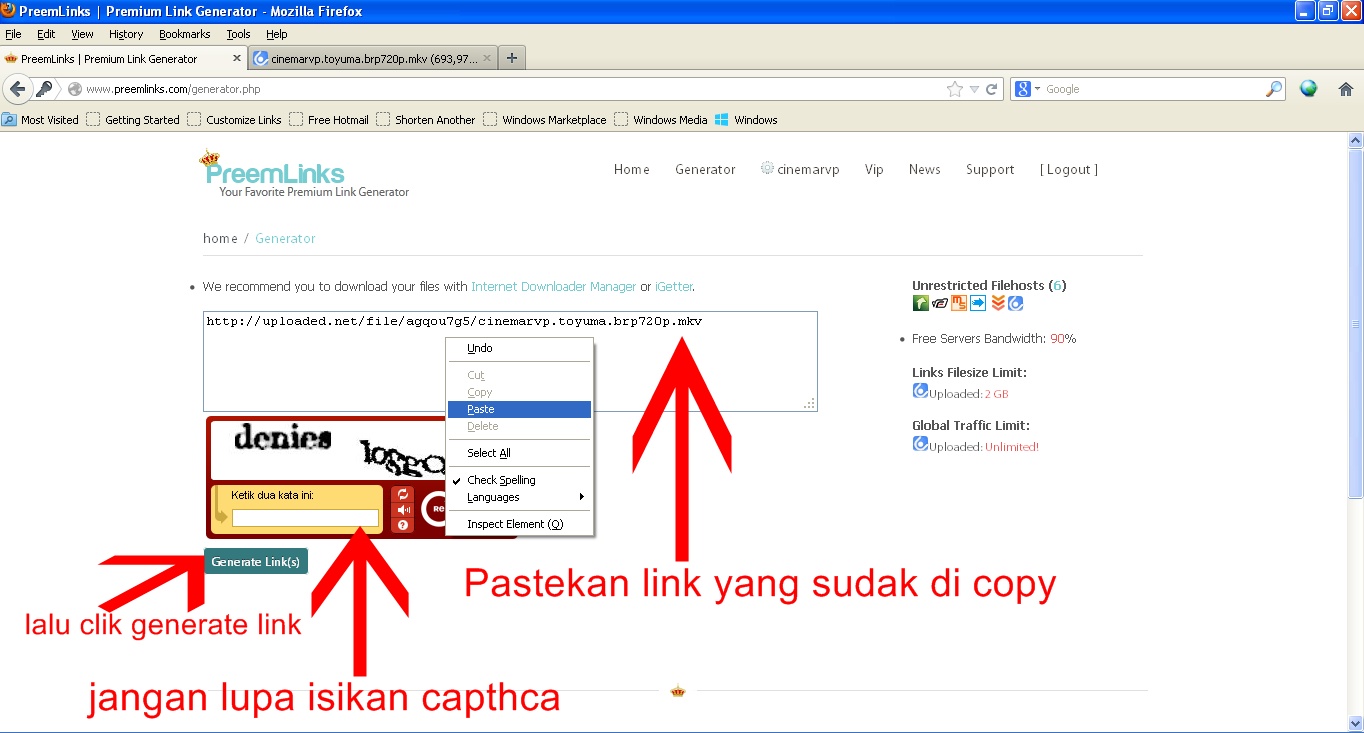Click the [ Logout ] link

click(1069, 169)
